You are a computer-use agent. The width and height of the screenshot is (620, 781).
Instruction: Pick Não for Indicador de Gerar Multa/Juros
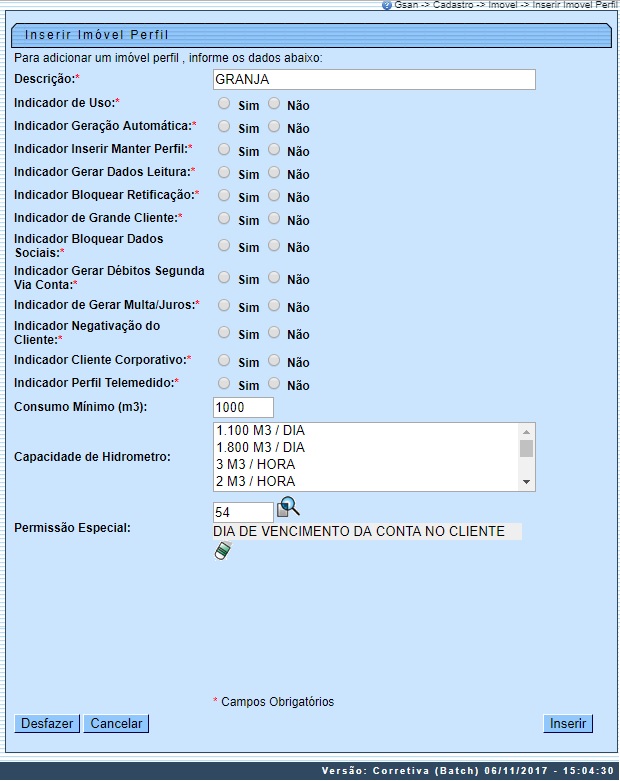pyautogui.click(x=274, y=305)
